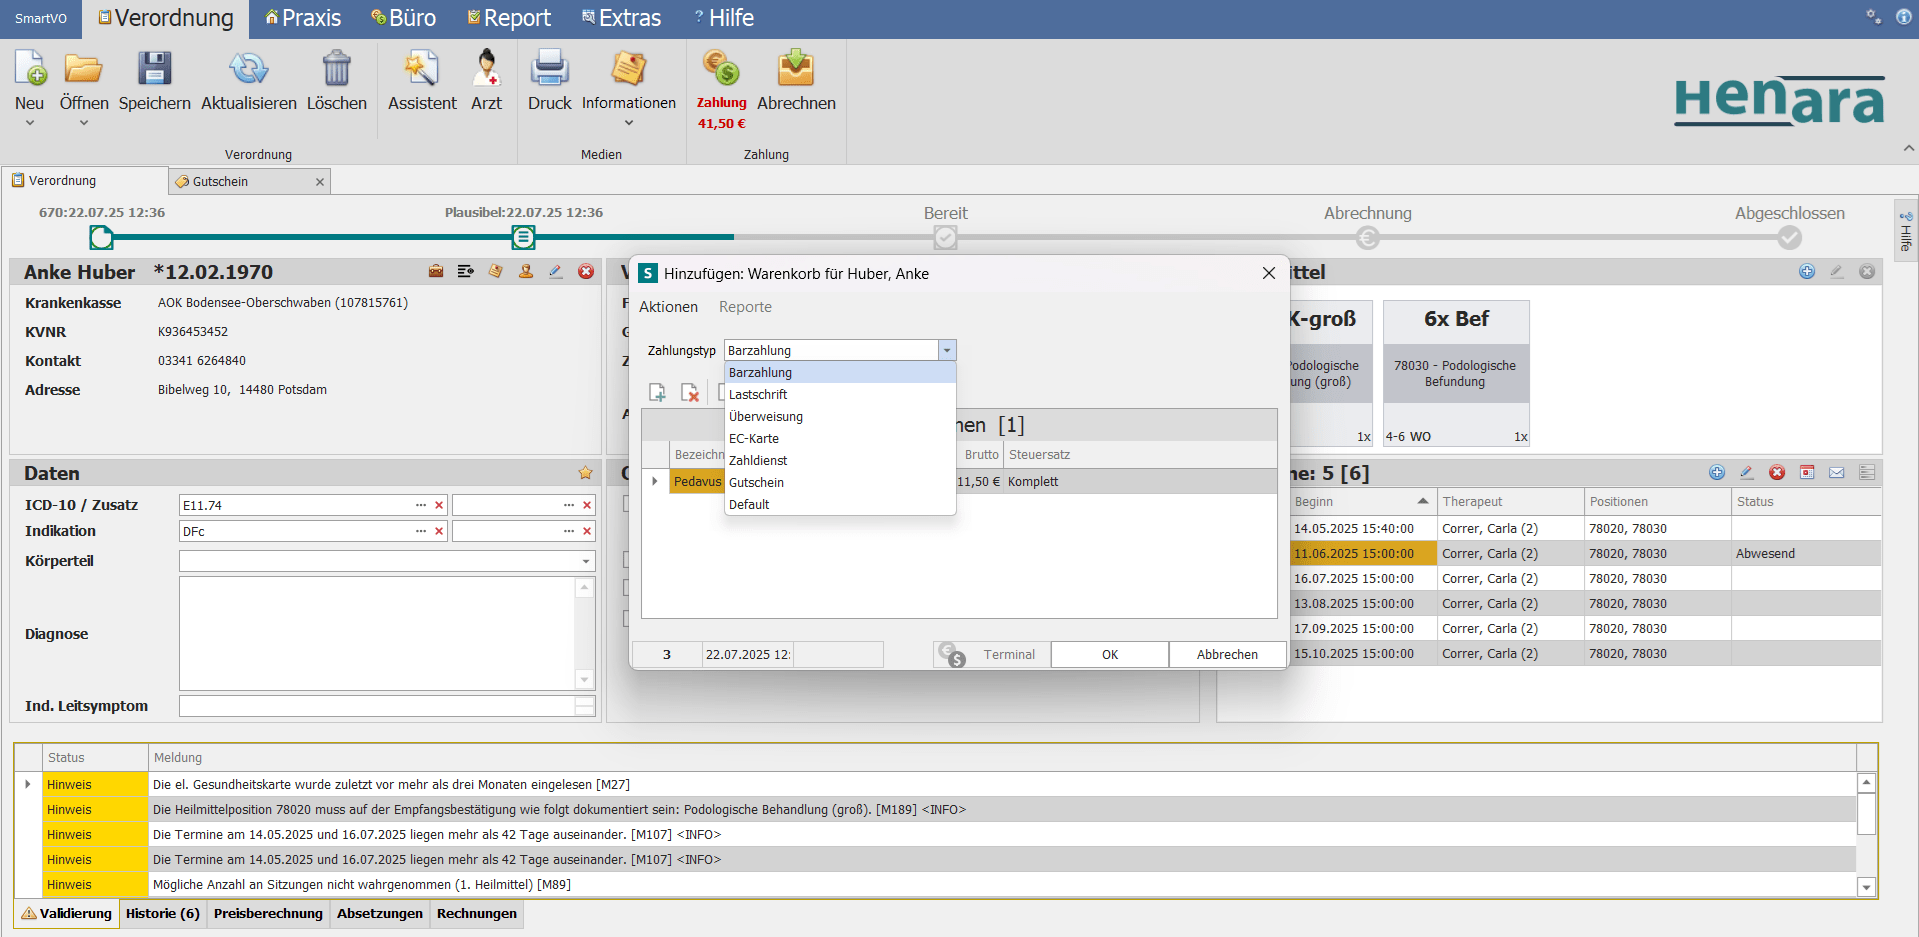Add a new appointment with blue plus icon
Viewport: 1919px width, 937px height.
pyautogui.click(x=1717, y=472)
